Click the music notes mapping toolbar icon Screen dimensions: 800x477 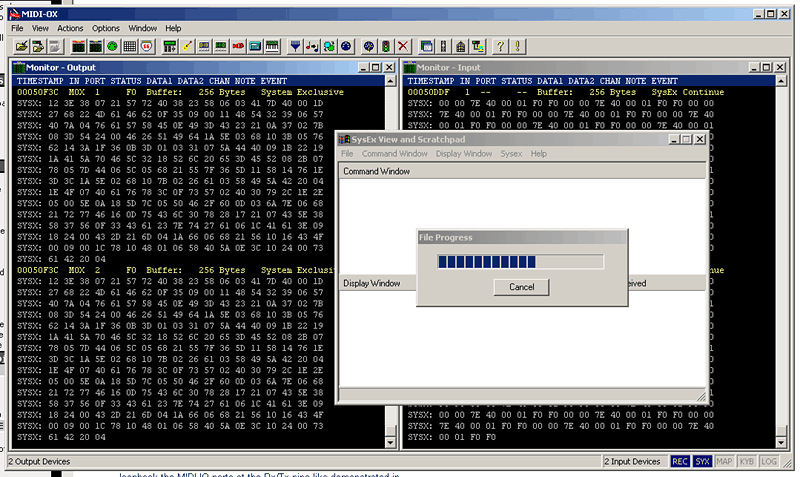pyautogui.click(x=312, y=46)
